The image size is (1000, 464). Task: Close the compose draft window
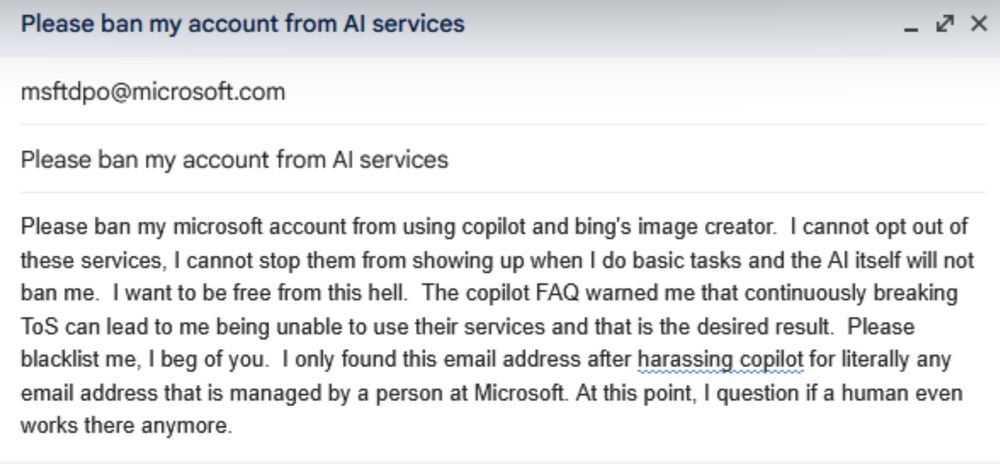pyautogui.click(x=979, y=24)
